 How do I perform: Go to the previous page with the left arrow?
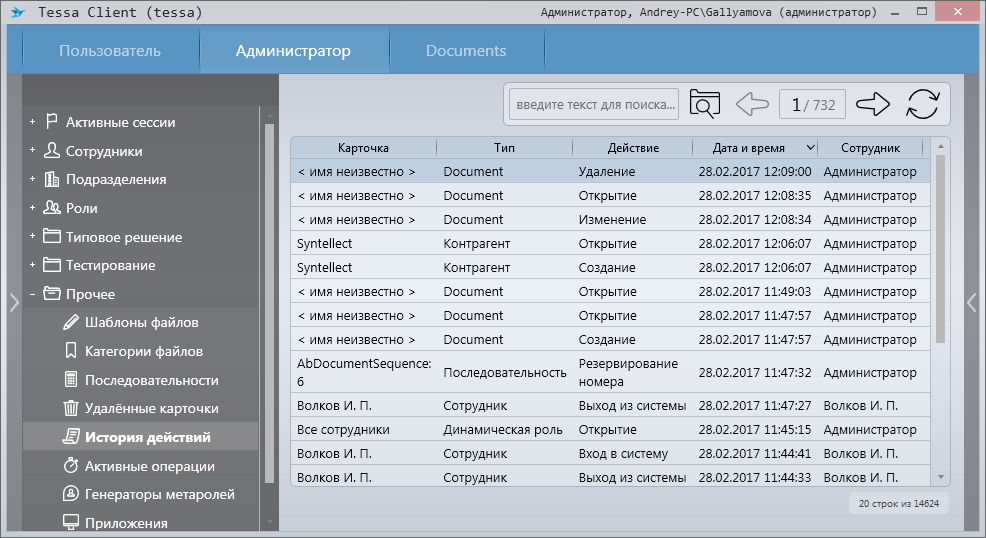pos(751,104)
